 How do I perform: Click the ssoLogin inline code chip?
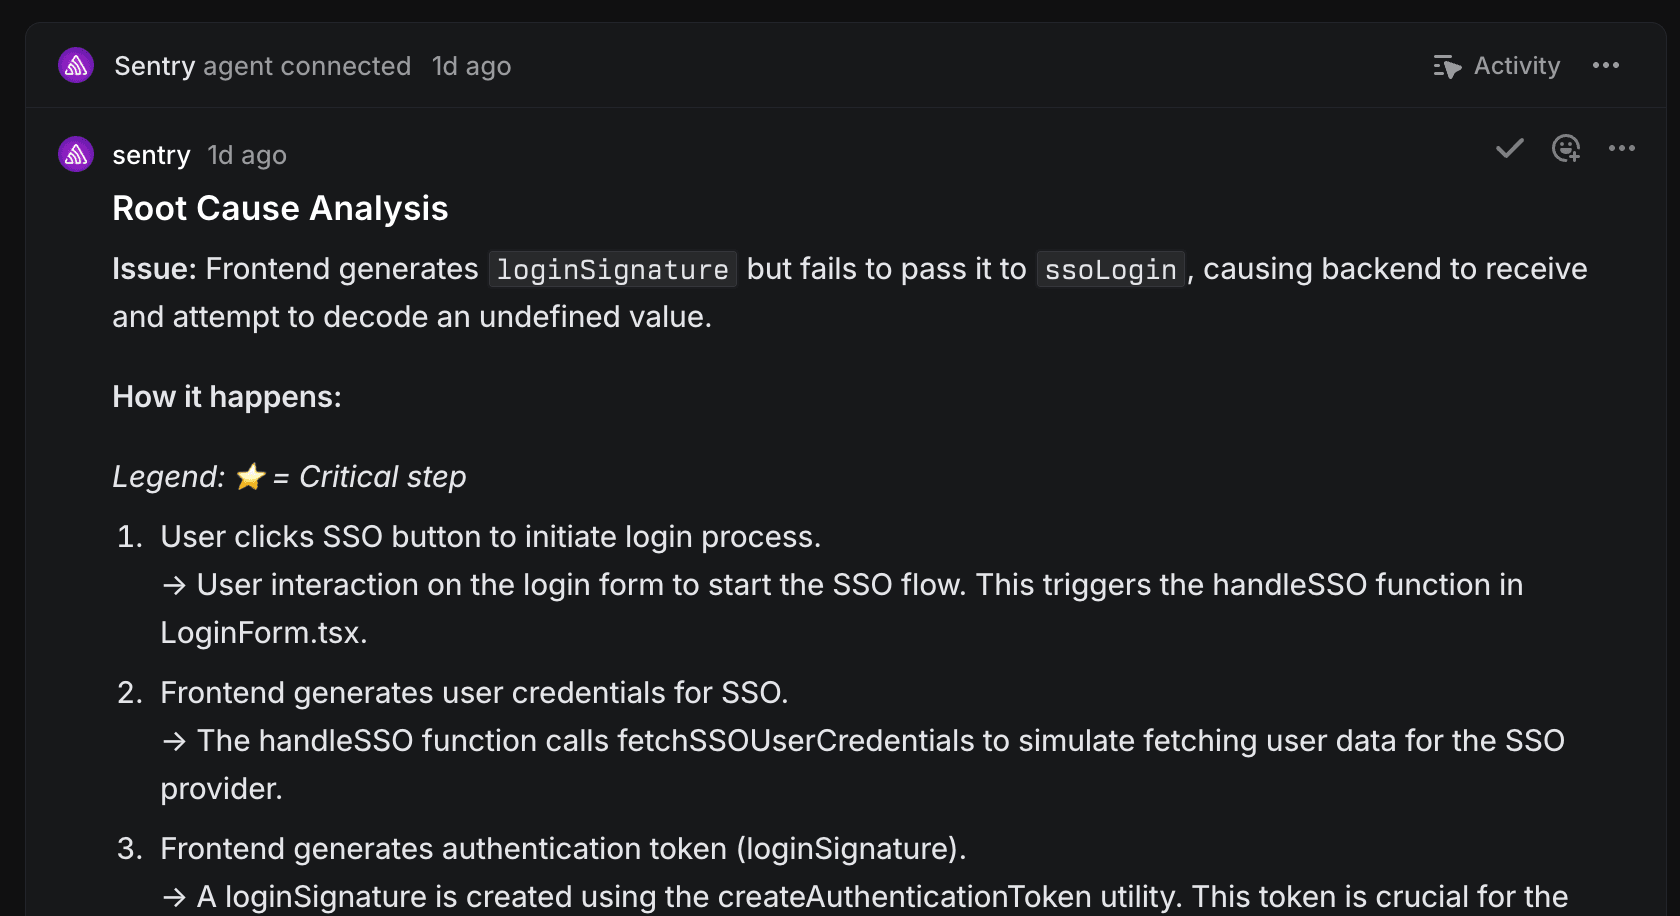click(x=1110, y=269)
